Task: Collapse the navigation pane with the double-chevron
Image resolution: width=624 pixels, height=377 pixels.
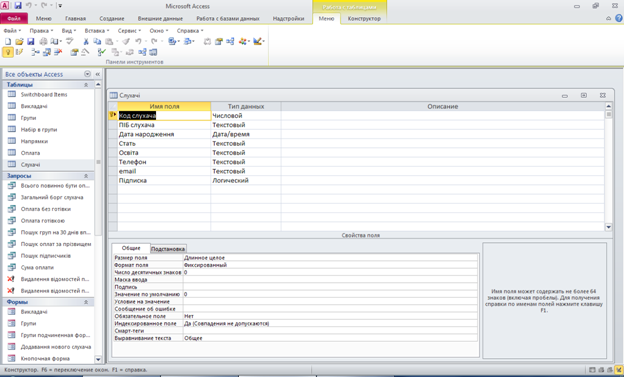Action: point(98,74)
